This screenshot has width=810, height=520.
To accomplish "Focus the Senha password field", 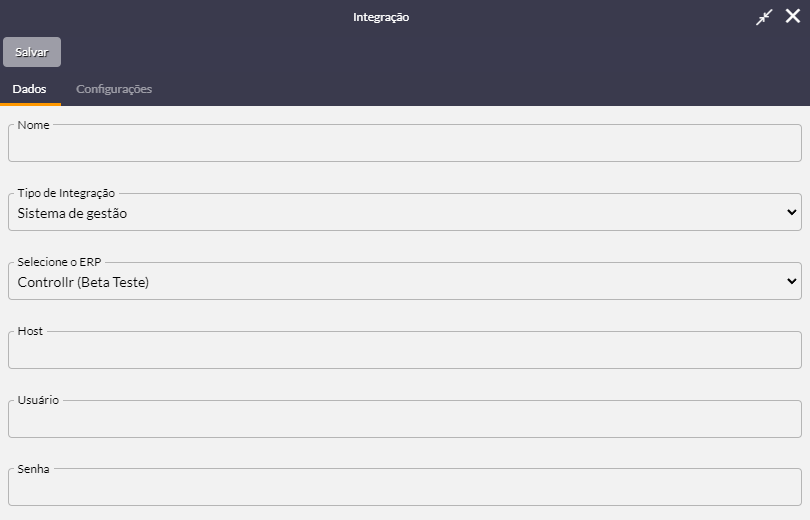I will point(405,487).
